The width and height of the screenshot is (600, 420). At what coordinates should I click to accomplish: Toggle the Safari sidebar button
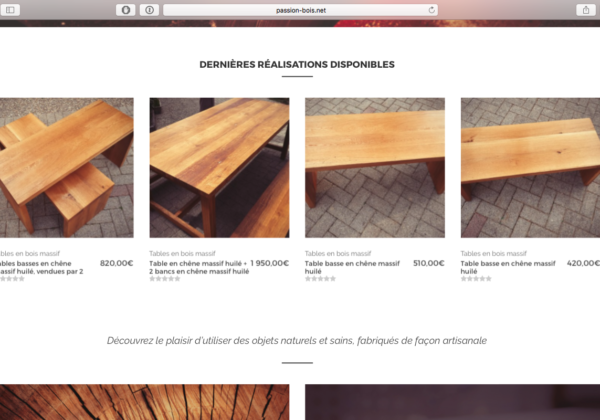tap(10, 10)
